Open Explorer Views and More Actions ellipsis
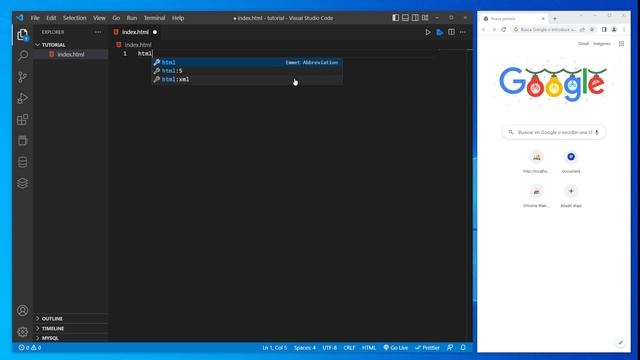This screenshot has height=360, width=640. tap(98, 32)
